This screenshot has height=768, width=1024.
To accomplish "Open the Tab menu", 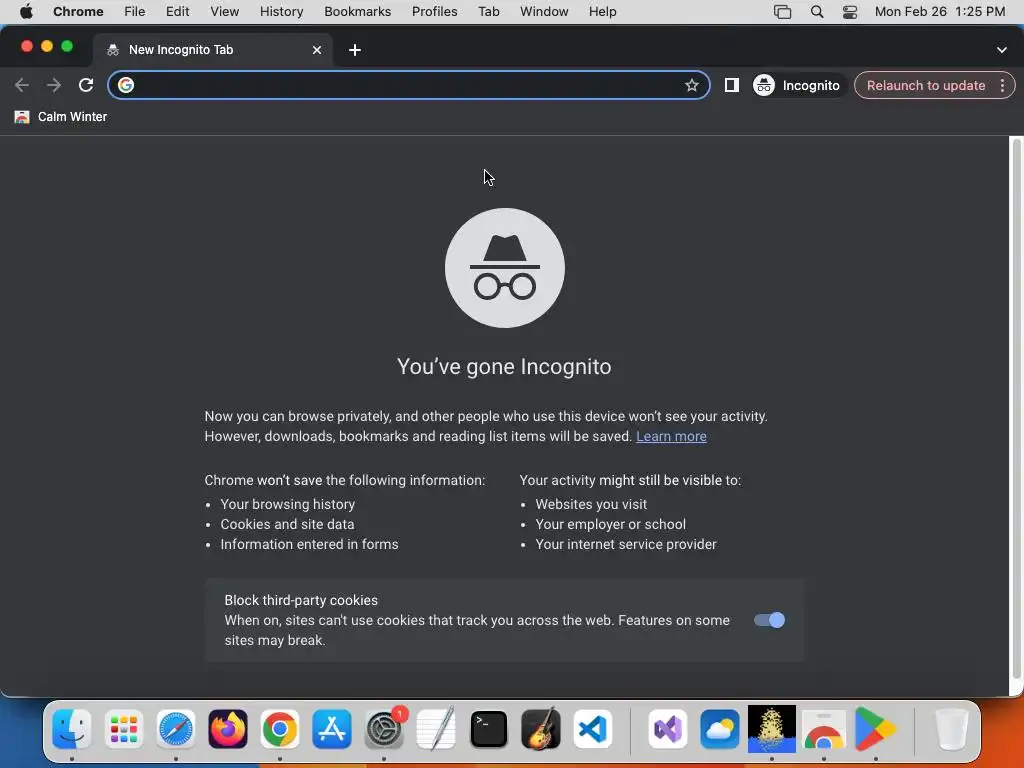I will click(488, 12).
